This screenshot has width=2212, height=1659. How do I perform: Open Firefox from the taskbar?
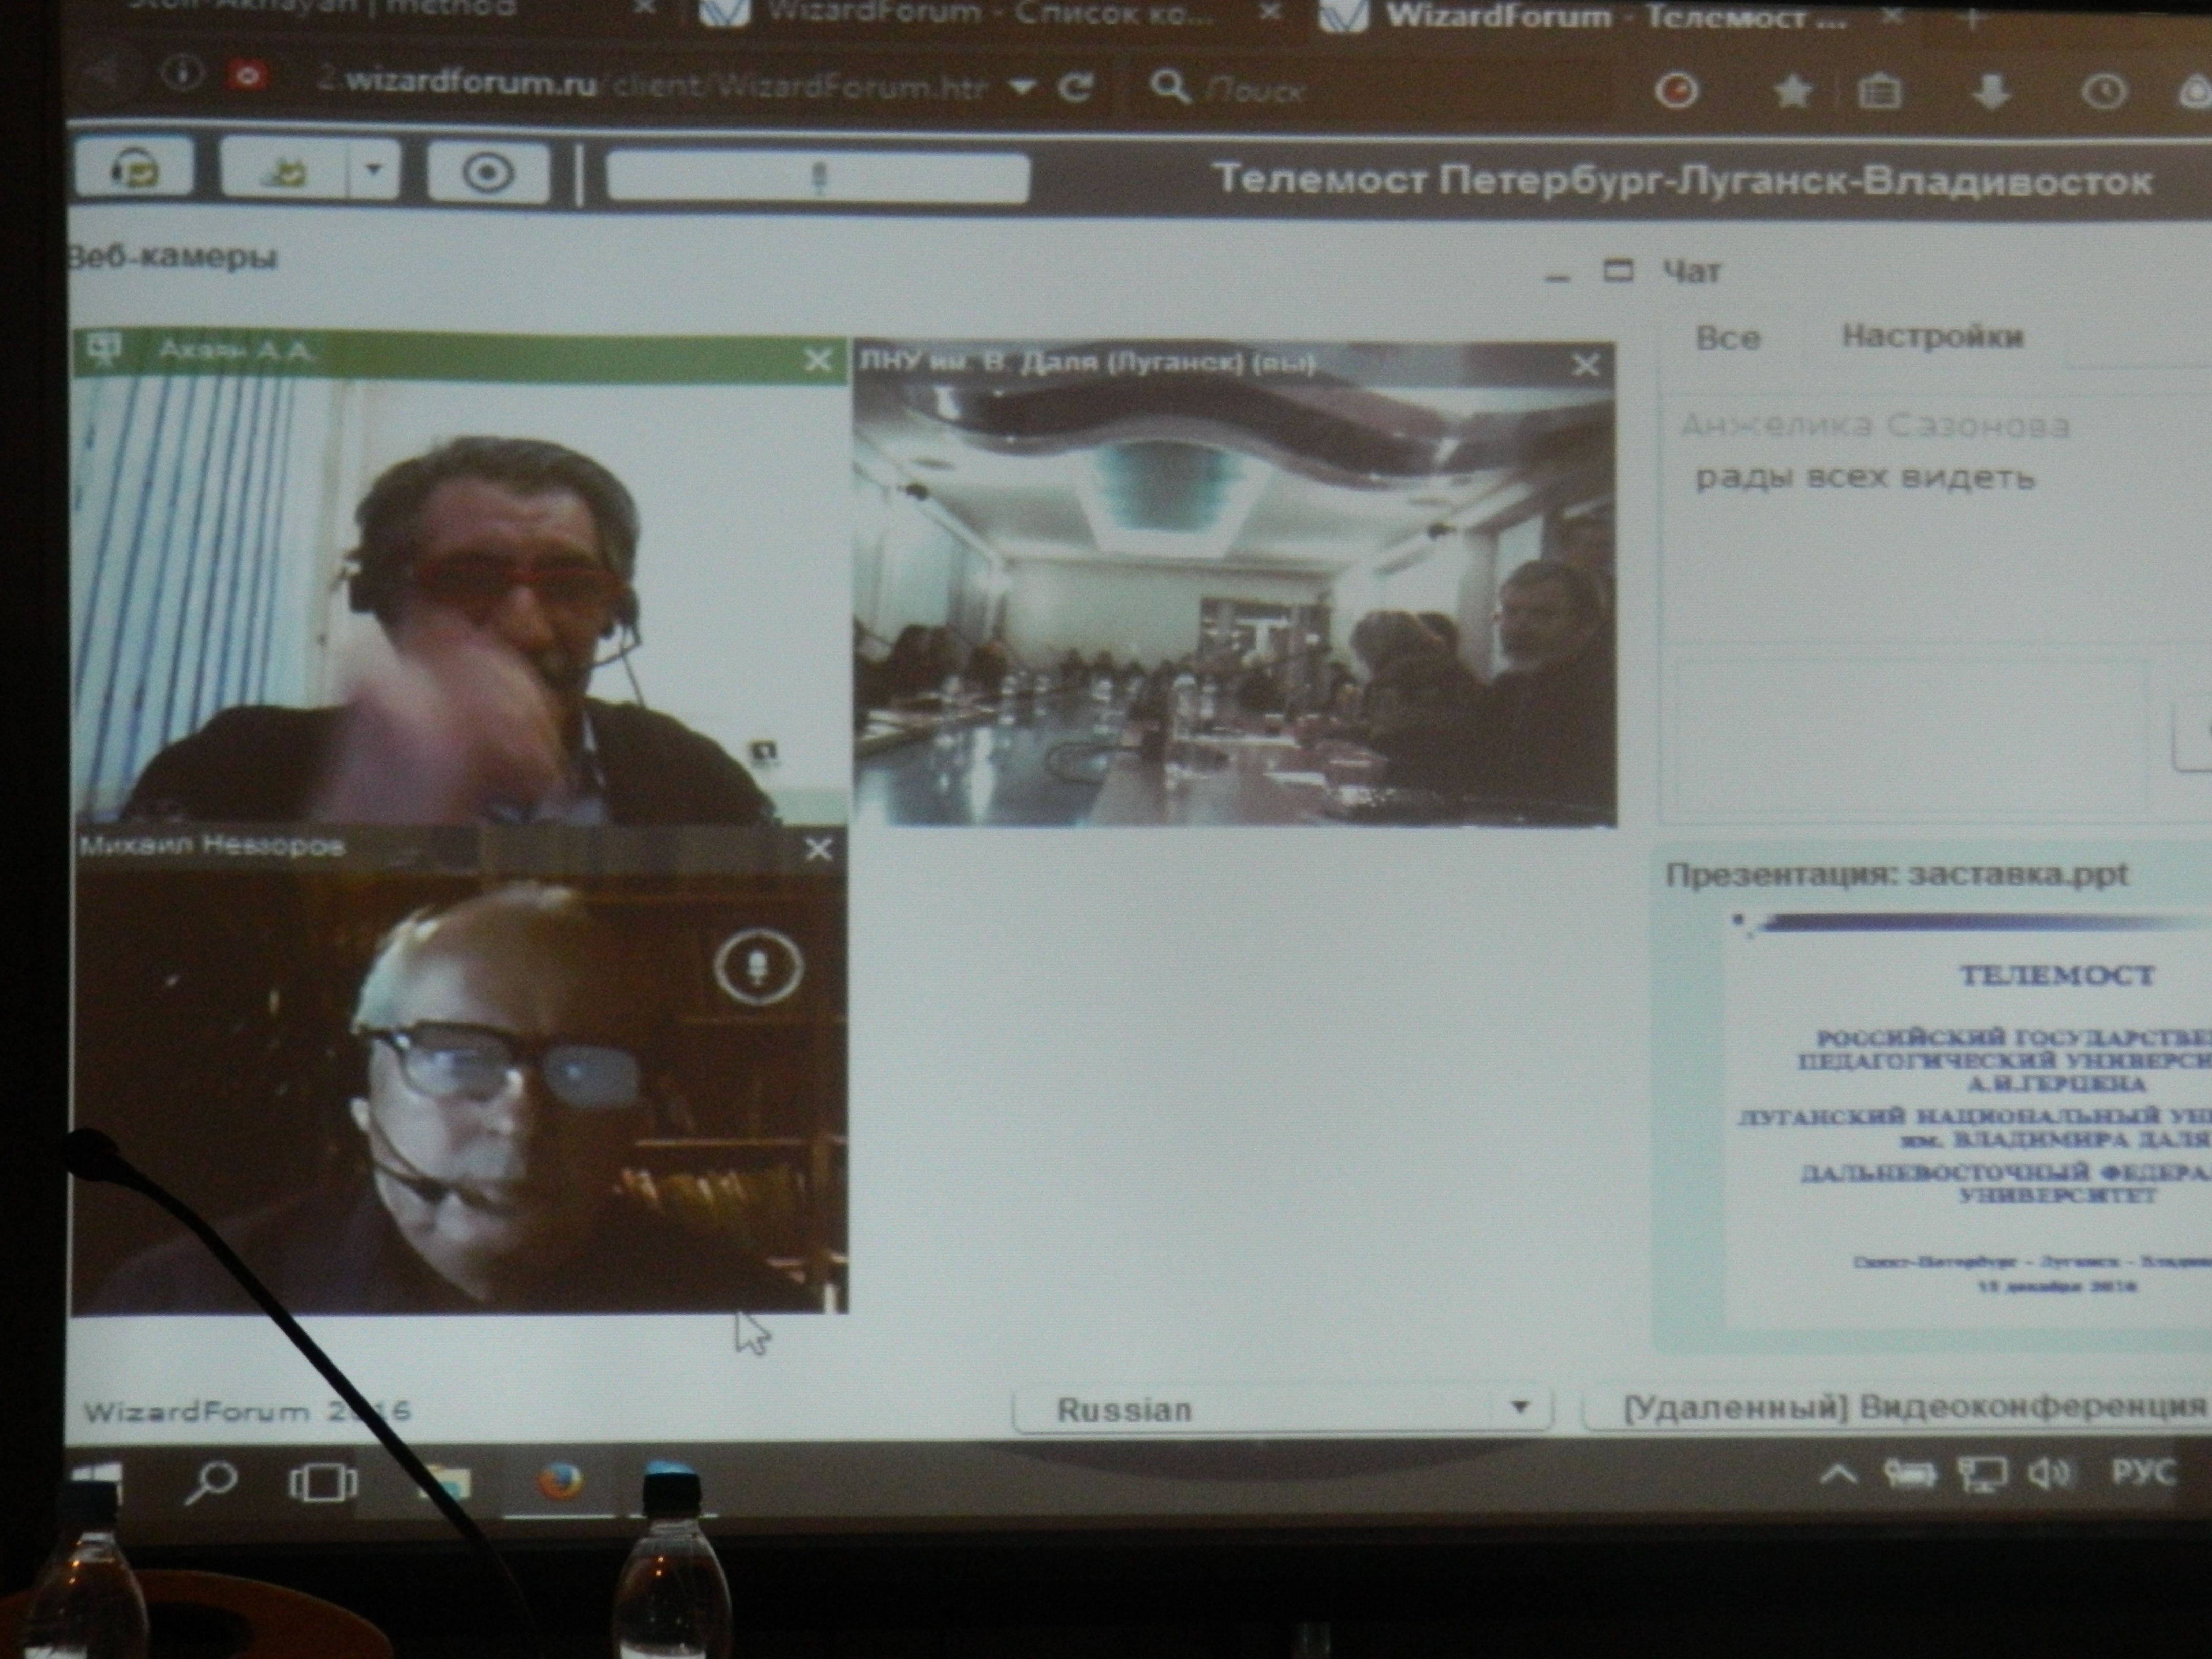(560, 1481)
